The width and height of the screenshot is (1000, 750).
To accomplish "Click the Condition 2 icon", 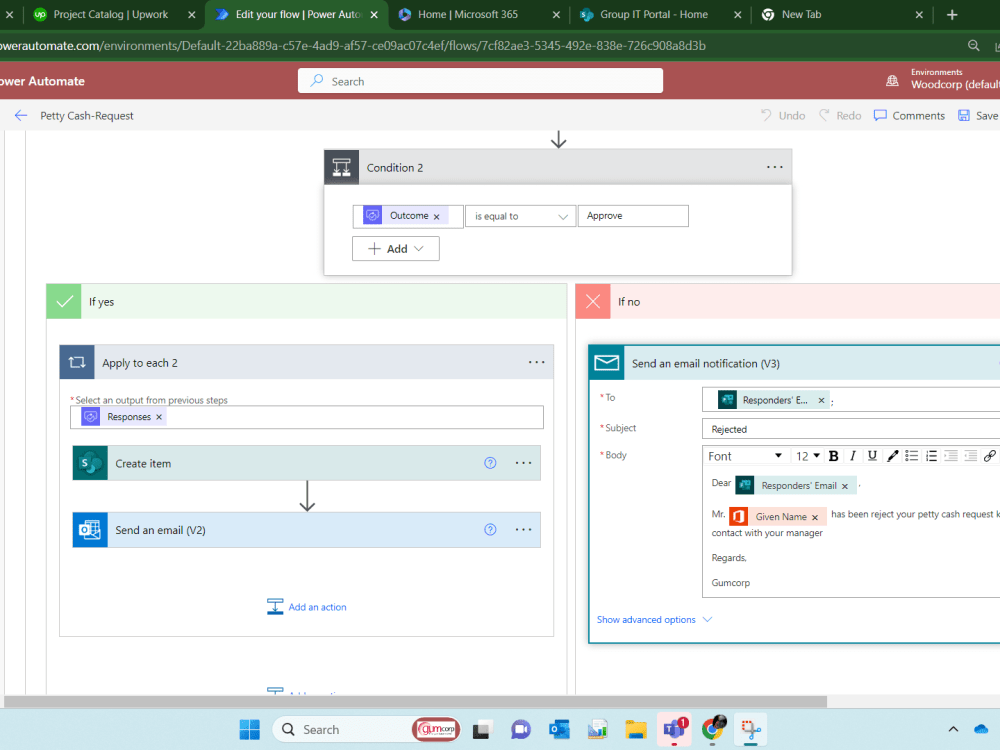I will tap(341, 167).
